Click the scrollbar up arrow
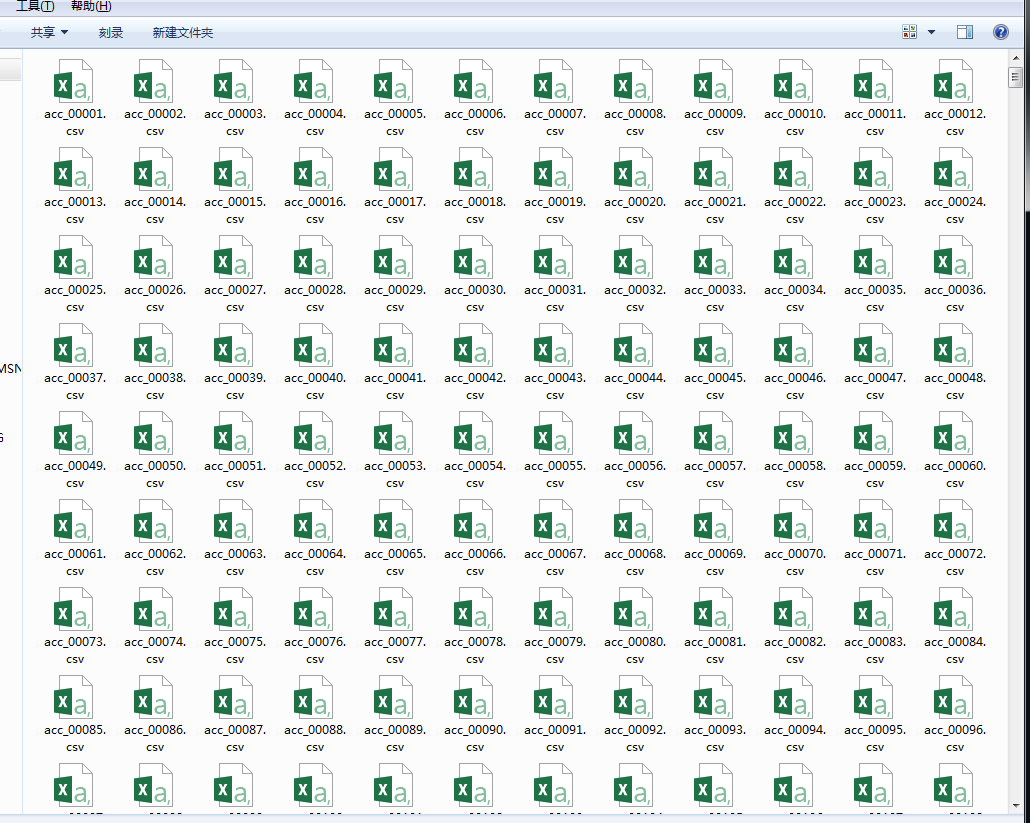Screen dimensions: 1030x823 click(x=1016, y=58)
